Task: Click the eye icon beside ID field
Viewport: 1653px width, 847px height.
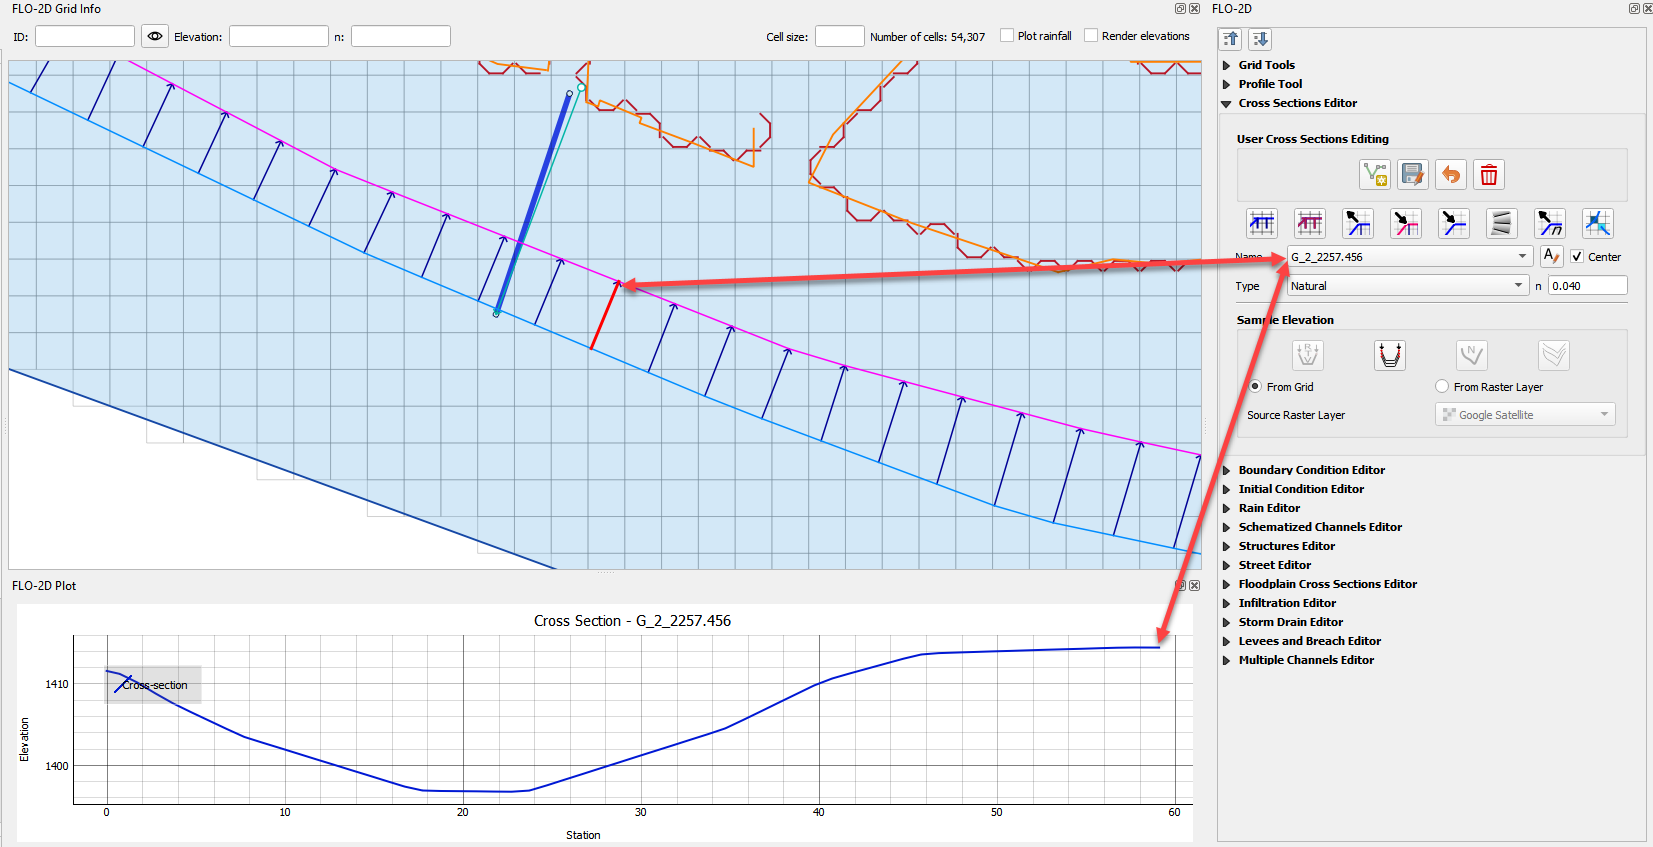Action: pos(155,36)
